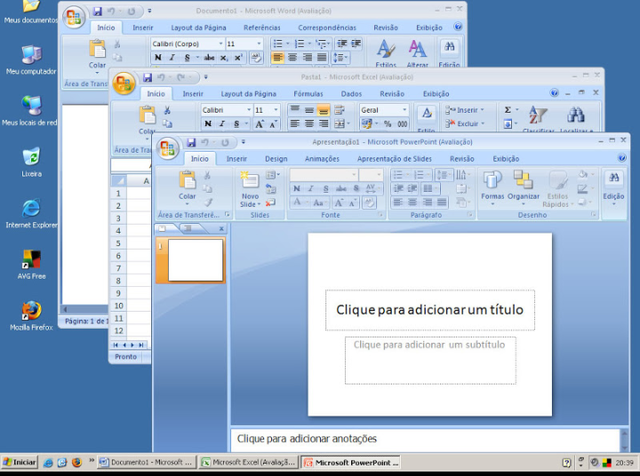Click the Undo icon in PowerPoint quick access toolbar

click(x=205, y=142)
